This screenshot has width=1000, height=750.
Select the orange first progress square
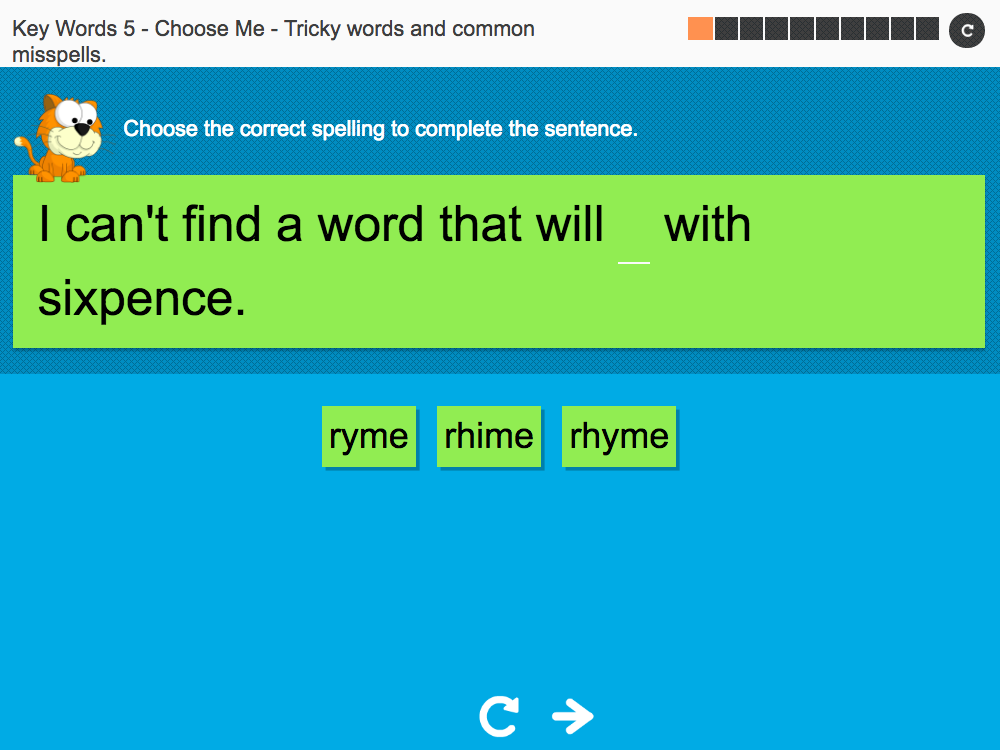[x=701, y=28]
